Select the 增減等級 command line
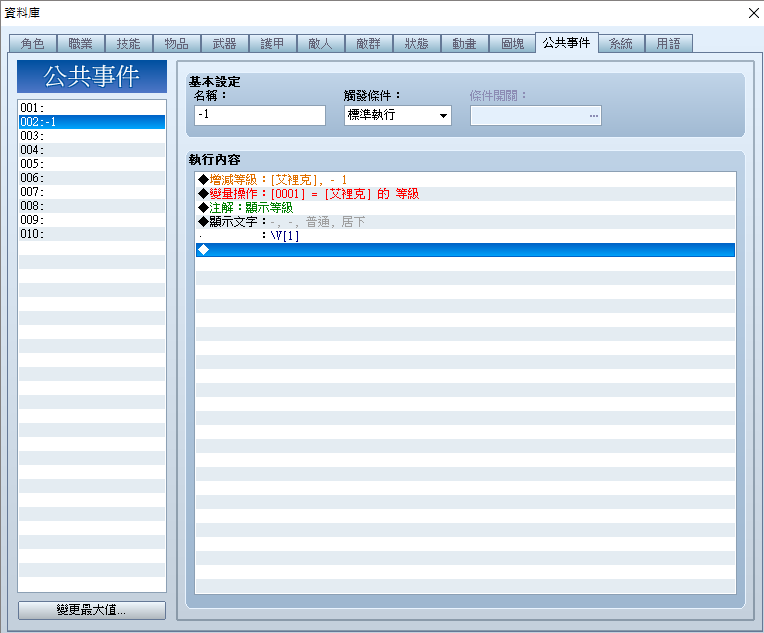764x633 pixels. pos(465,180)
